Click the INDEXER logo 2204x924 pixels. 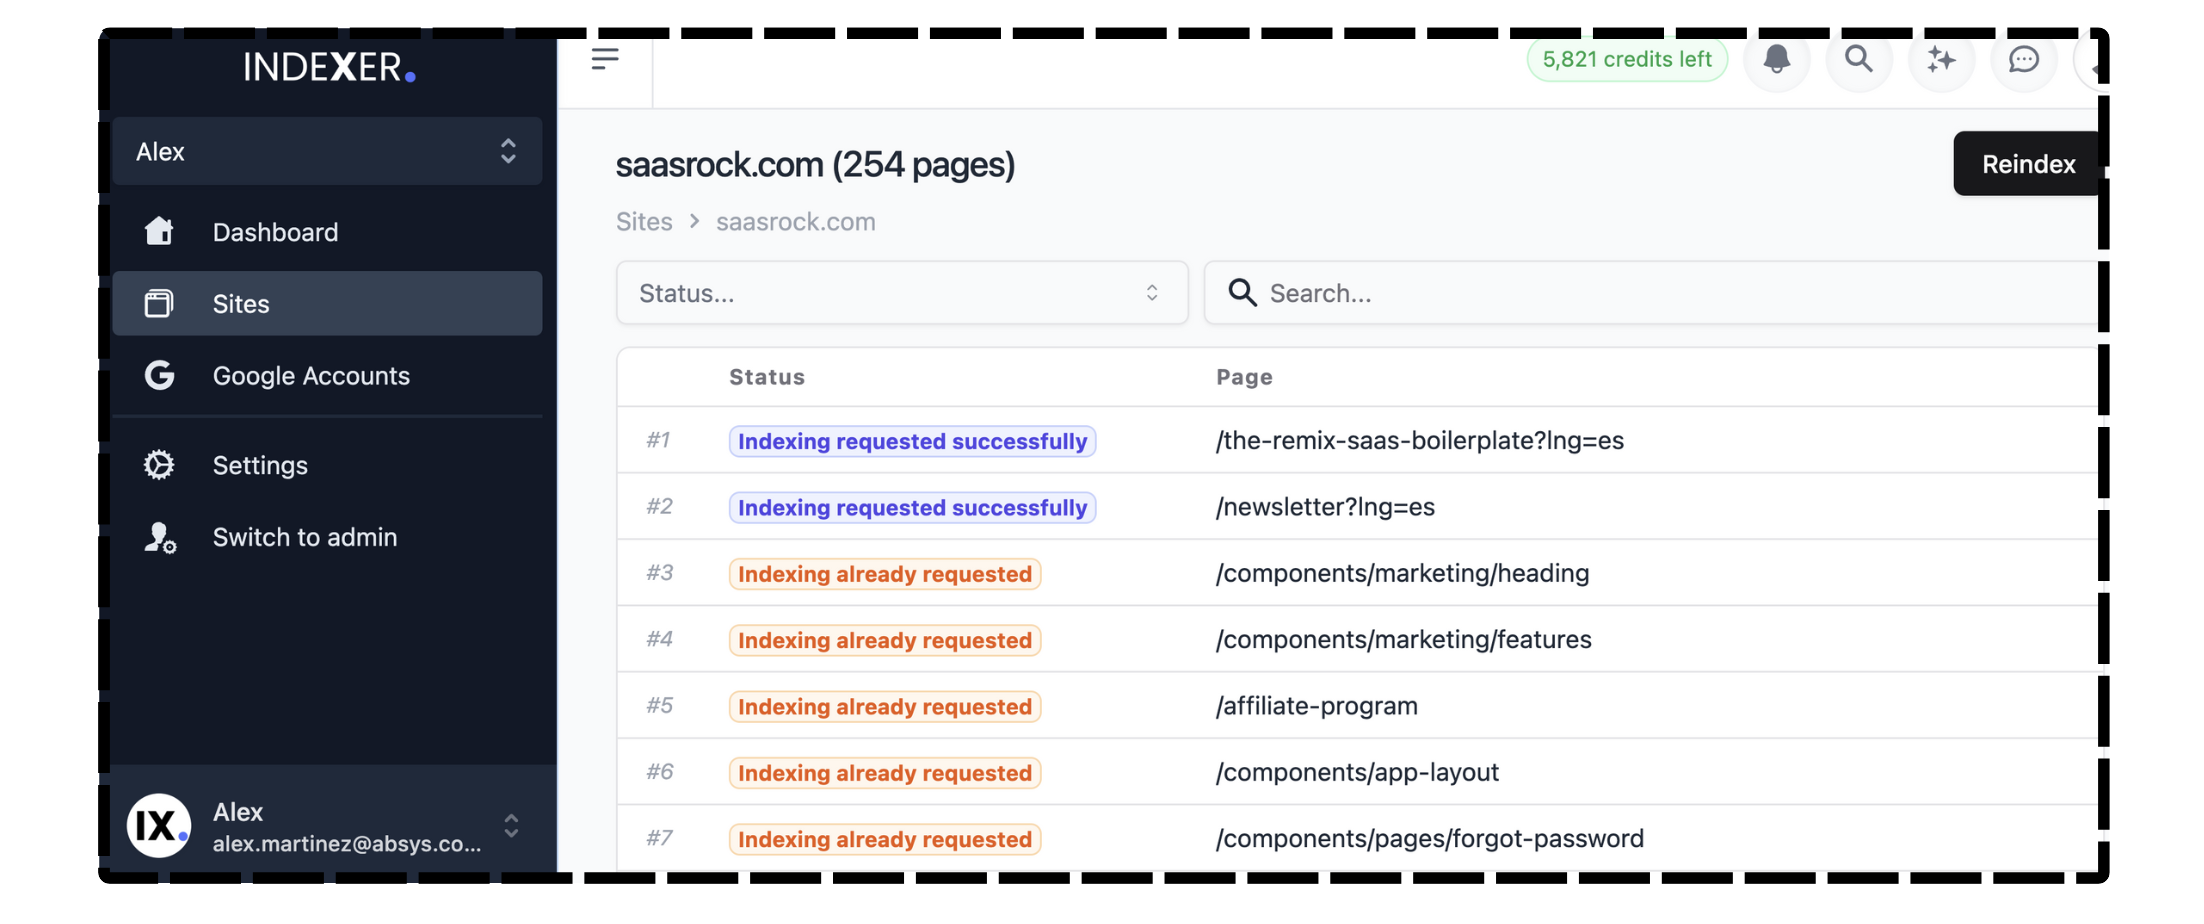click(x=329, y=67)
